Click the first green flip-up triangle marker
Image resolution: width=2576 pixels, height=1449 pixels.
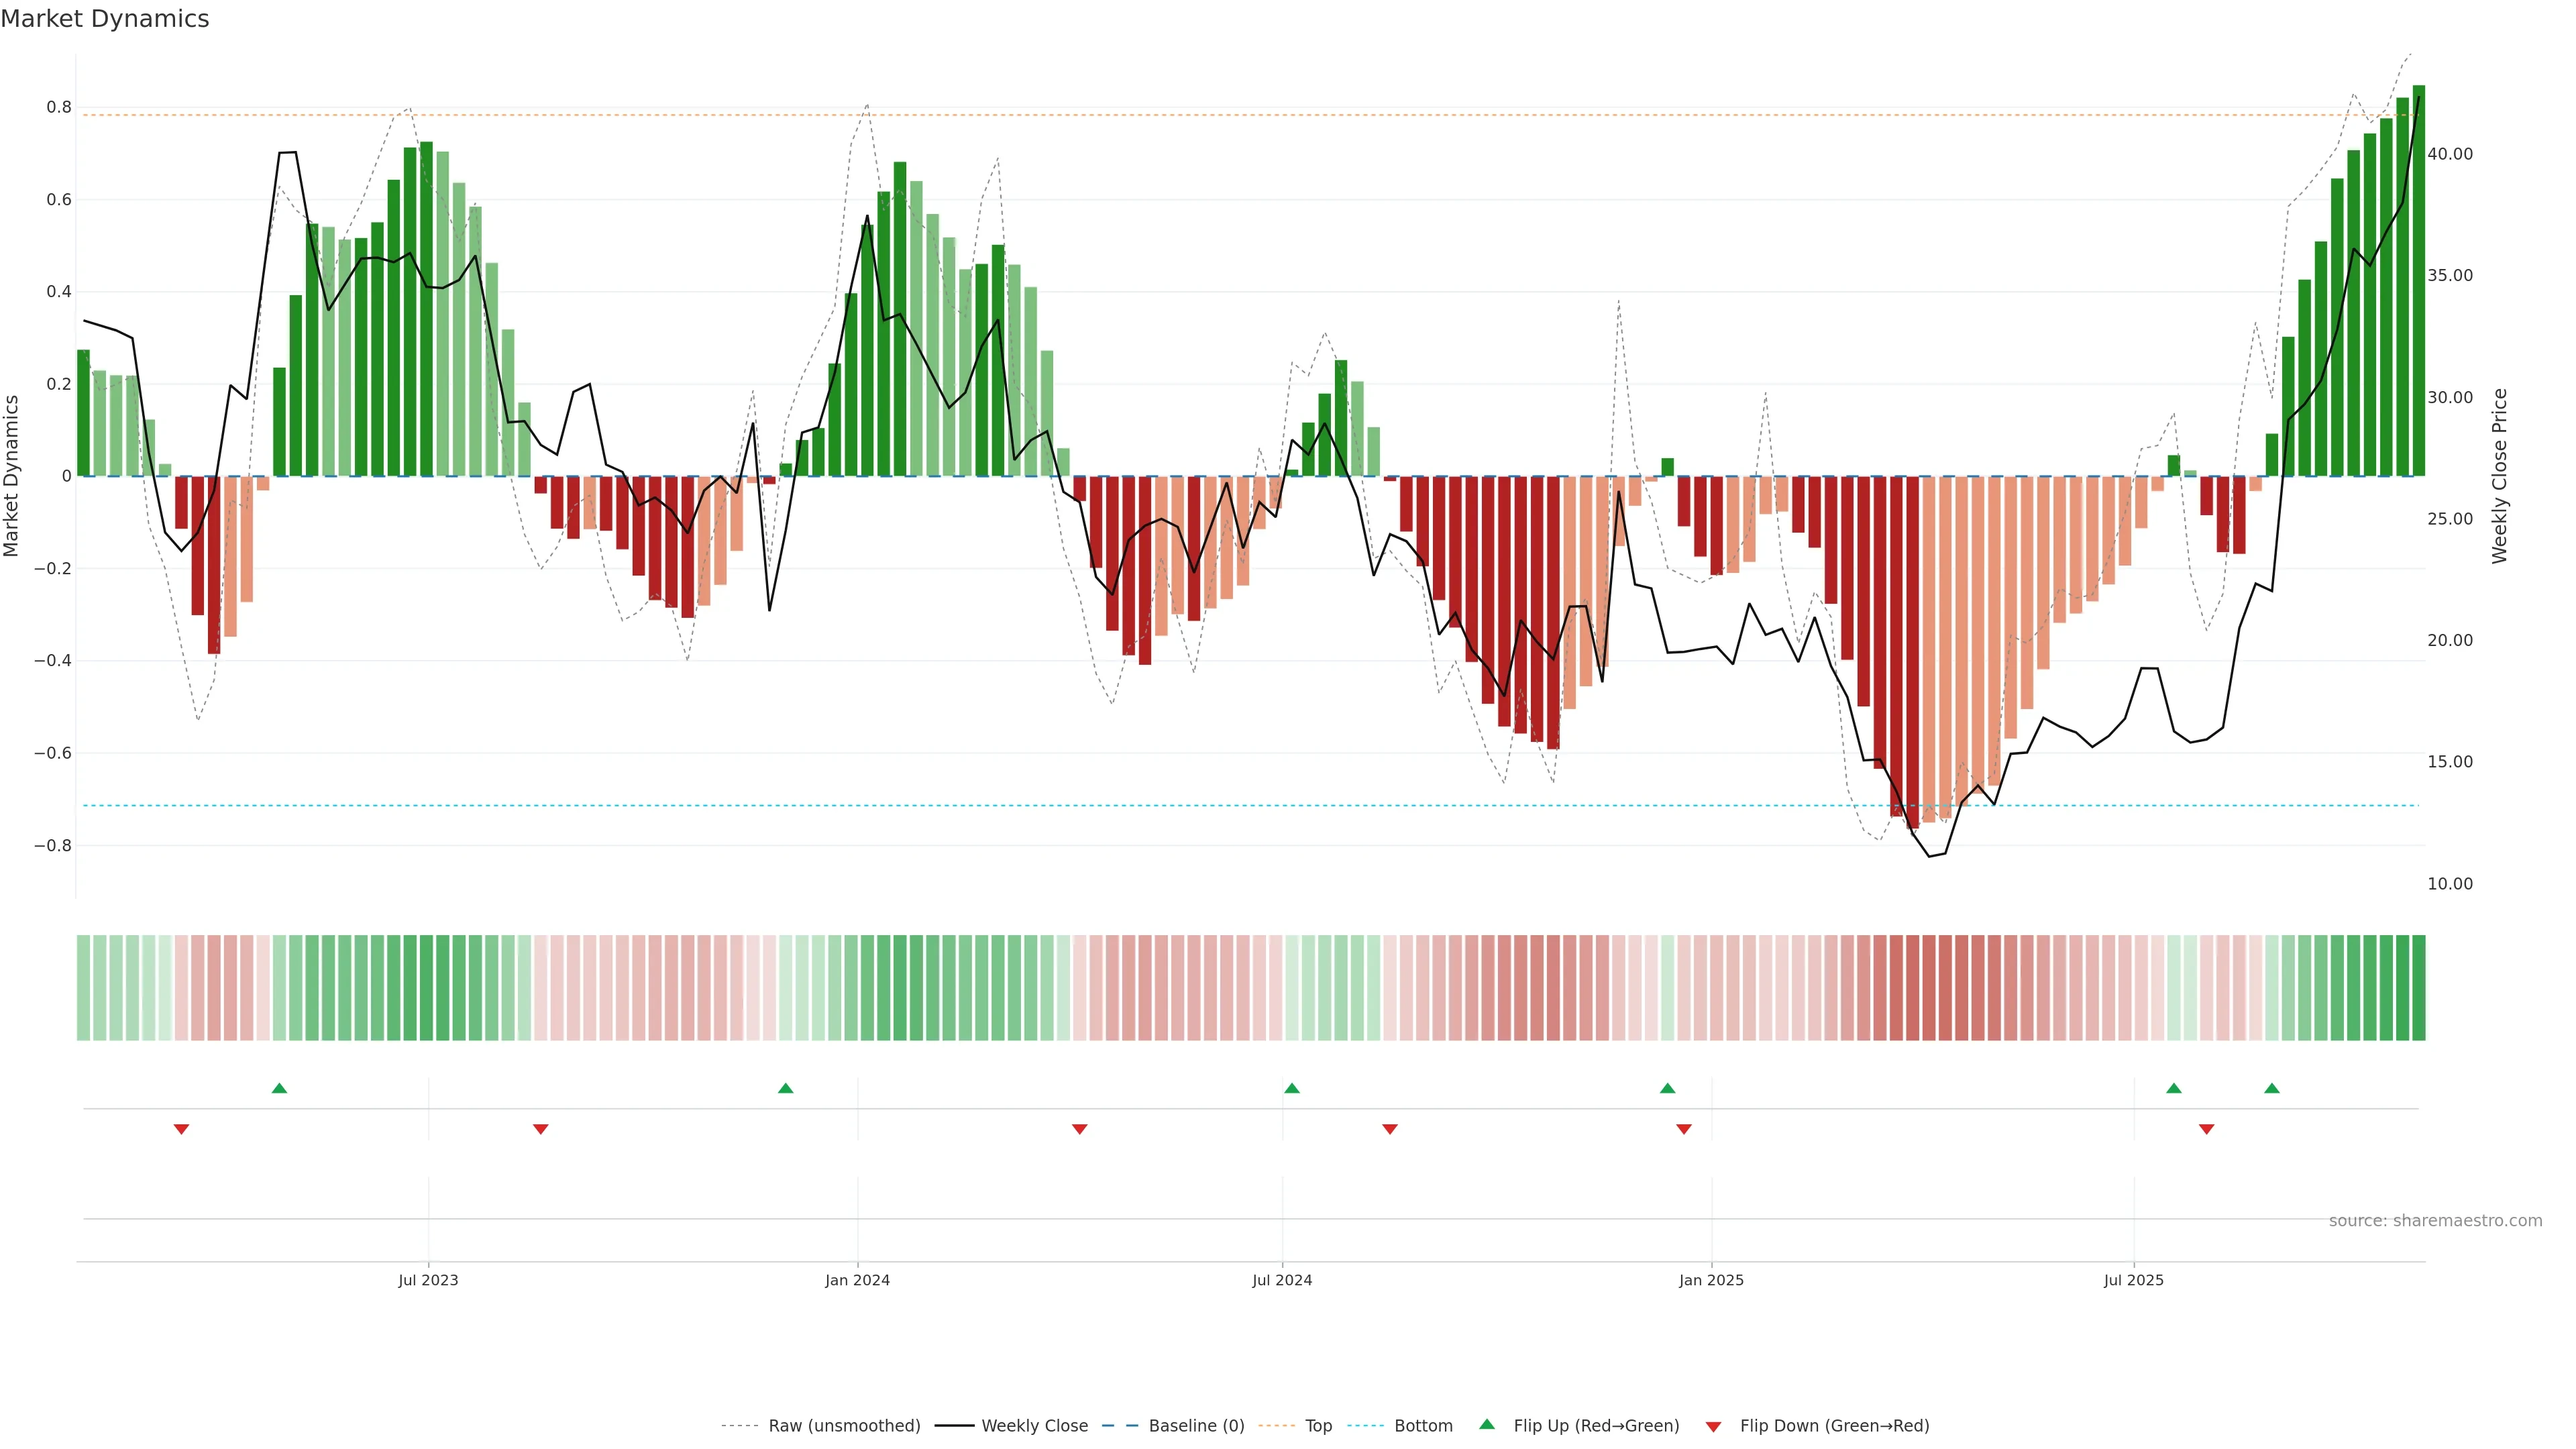[279, 1088]
